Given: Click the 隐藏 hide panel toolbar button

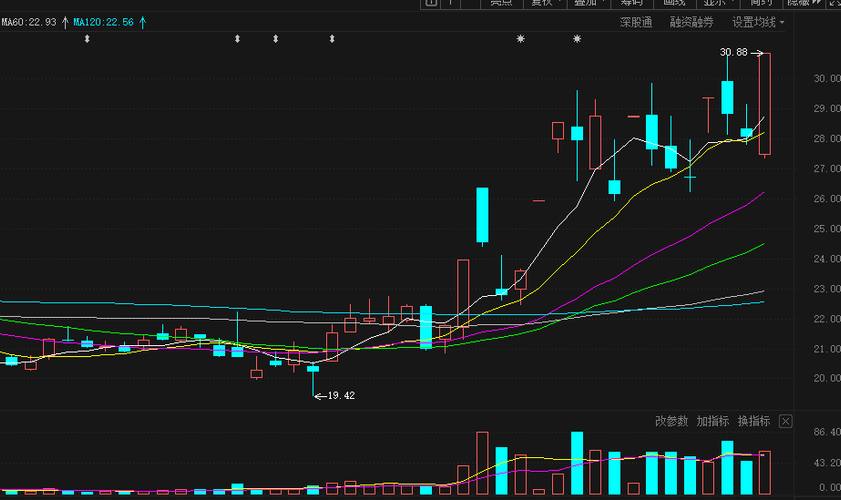Looking at the screenshot, I should coord(804,3).
